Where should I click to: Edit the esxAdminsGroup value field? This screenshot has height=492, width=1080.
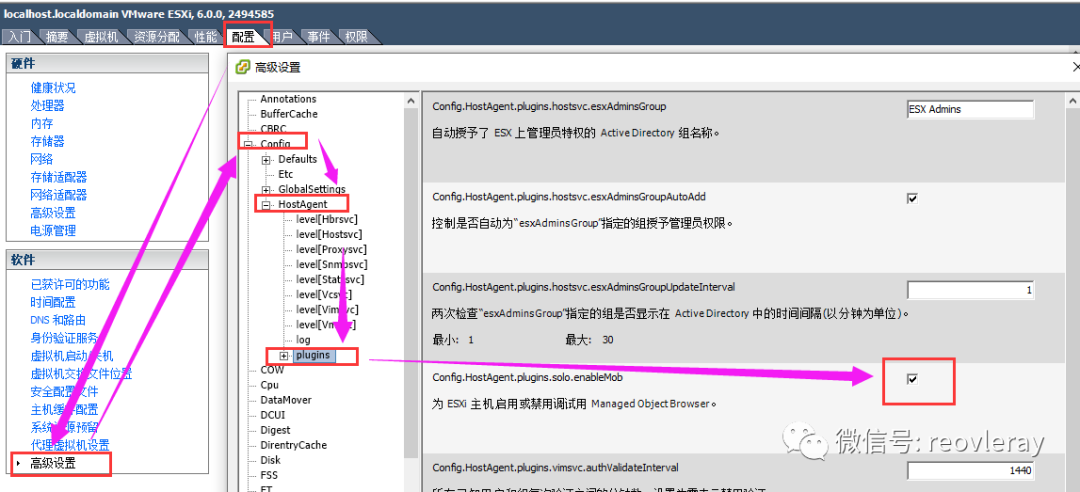tap(970, 109)
